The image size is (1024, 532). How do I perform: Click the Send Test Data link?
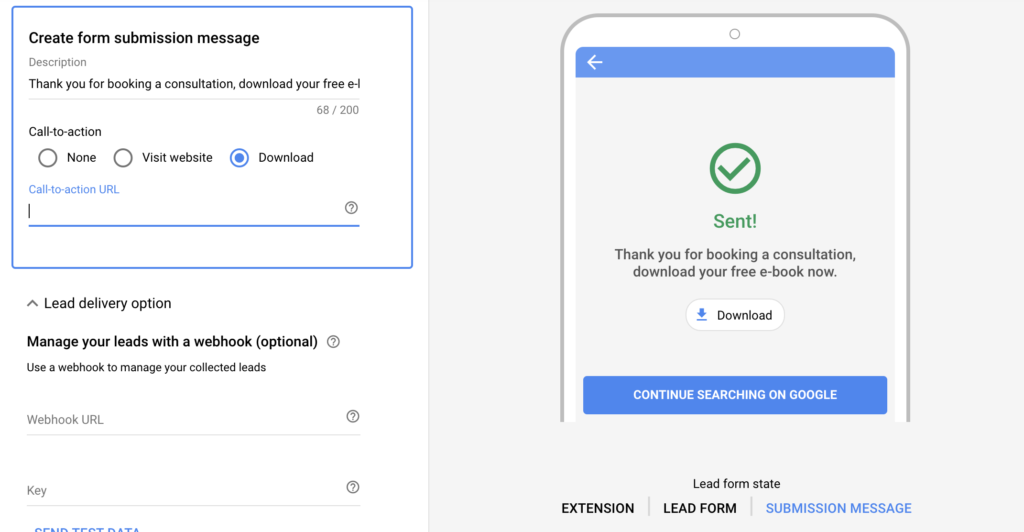(x=88, y=529)
